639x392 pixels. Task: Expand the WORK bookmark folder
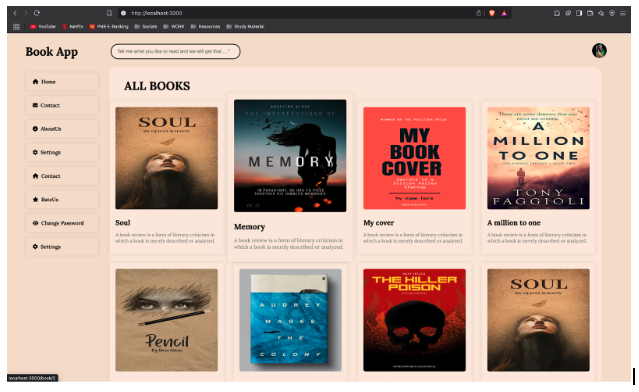coord(174,26)
